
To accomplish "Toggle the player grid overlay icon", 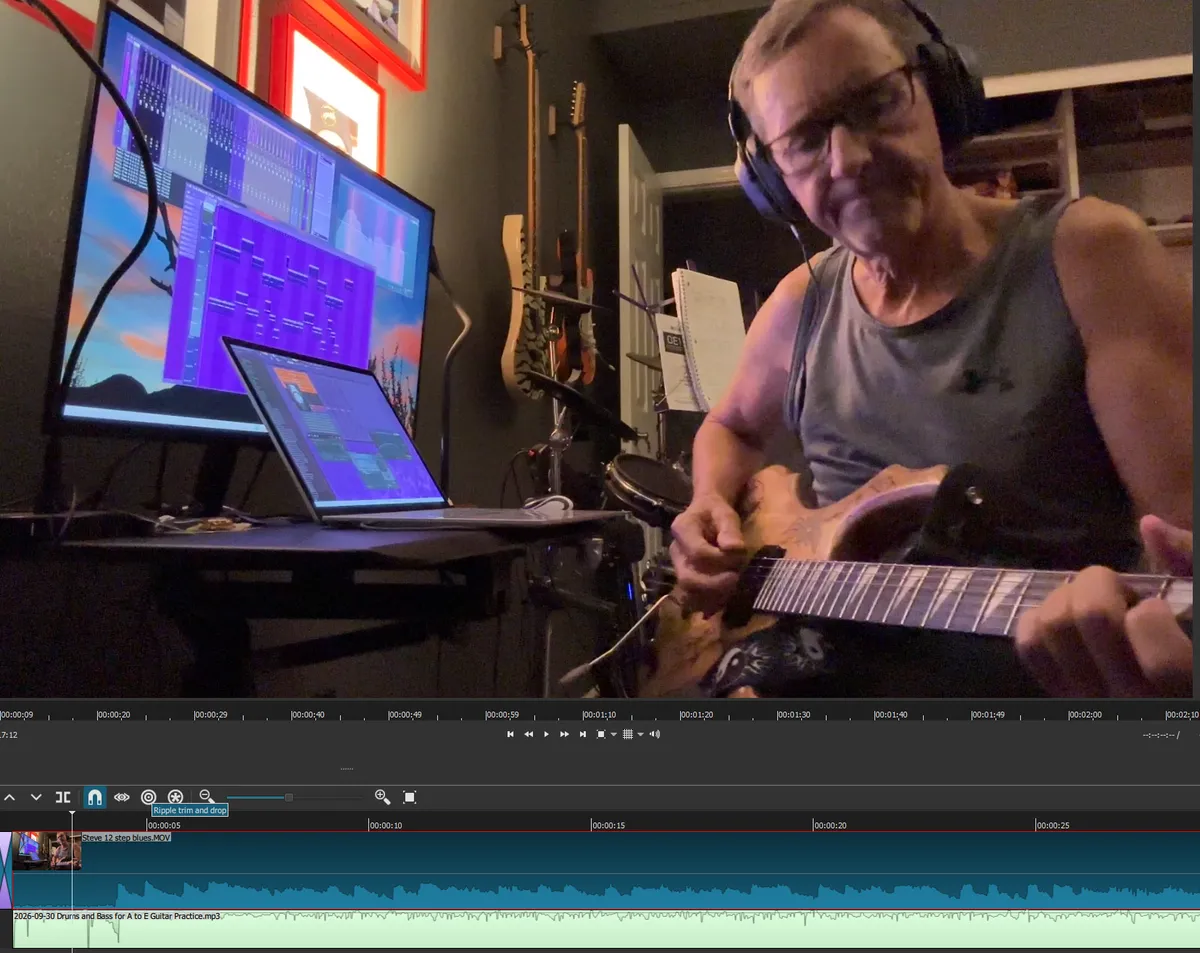I will click(x=627, y=734).
